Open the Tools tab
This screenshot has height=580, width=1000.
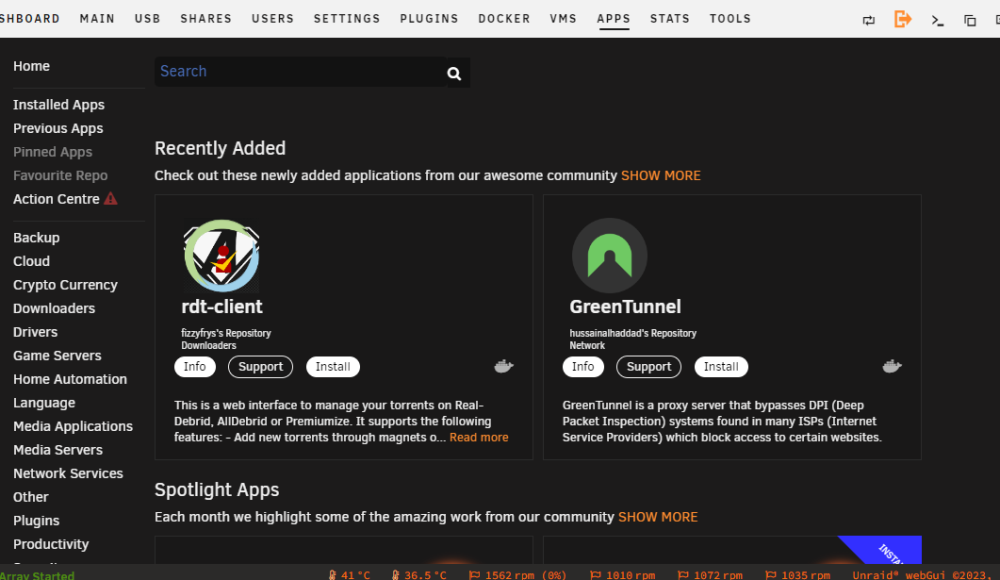coord(730,19)
